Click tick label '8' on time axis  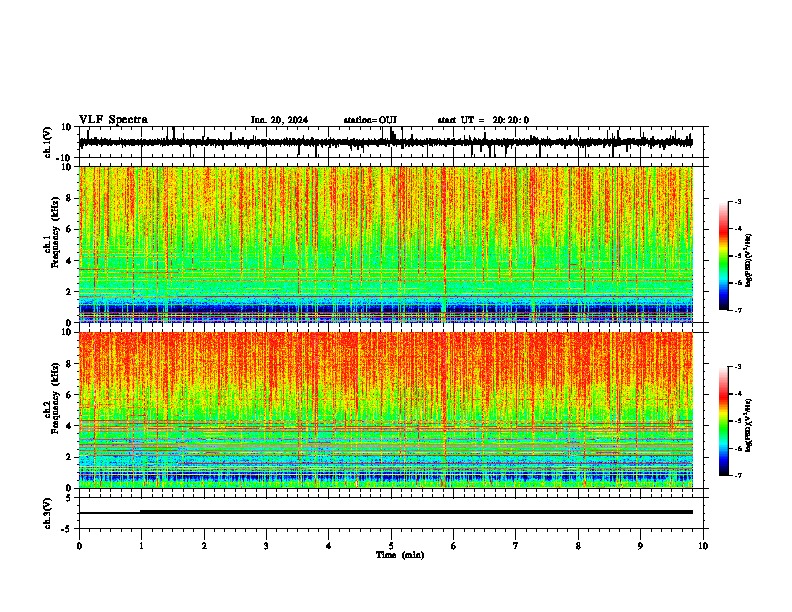[578, 546]
